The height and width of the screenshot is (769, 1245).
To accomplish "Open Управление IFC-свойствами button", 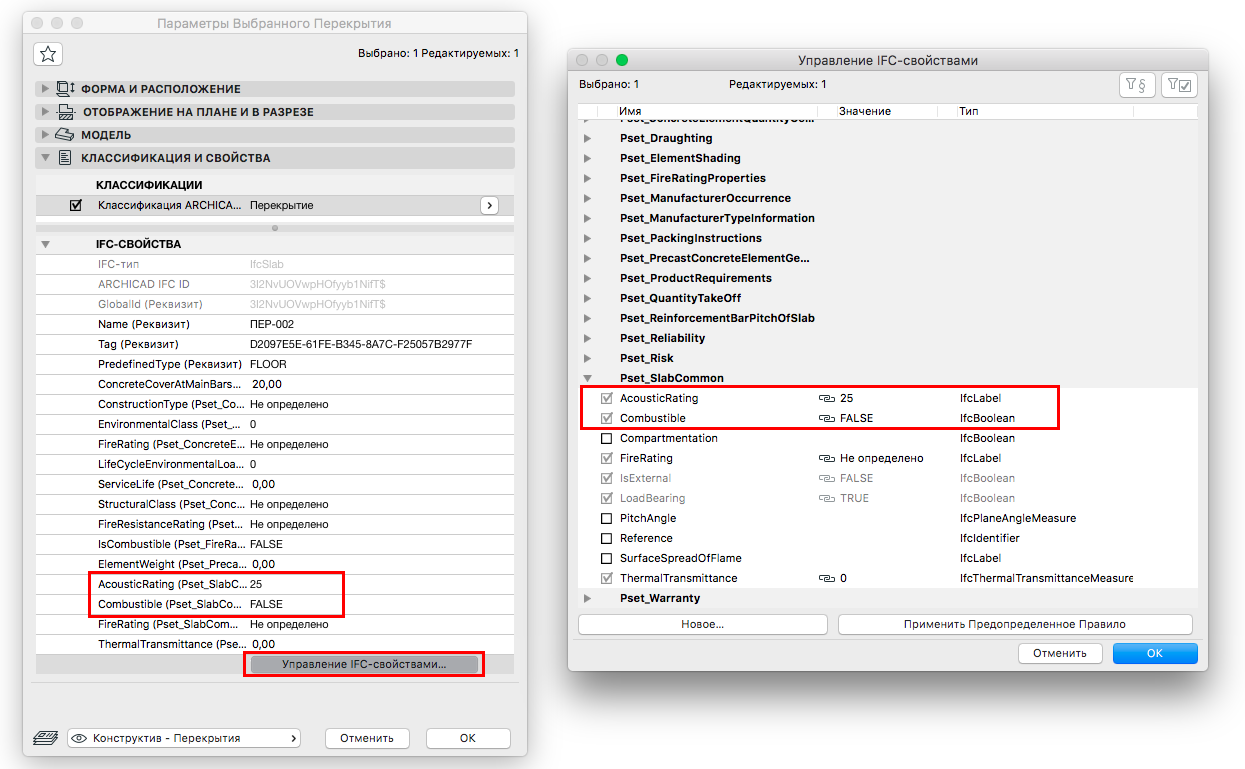I will point(364,664).
